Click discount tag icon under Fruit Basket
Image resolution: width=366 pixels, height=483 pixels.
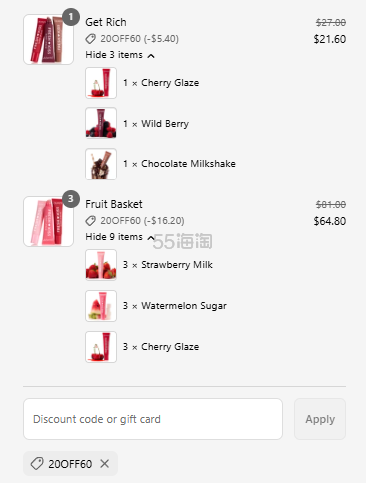pyautogui.click(x=91, y=221)
